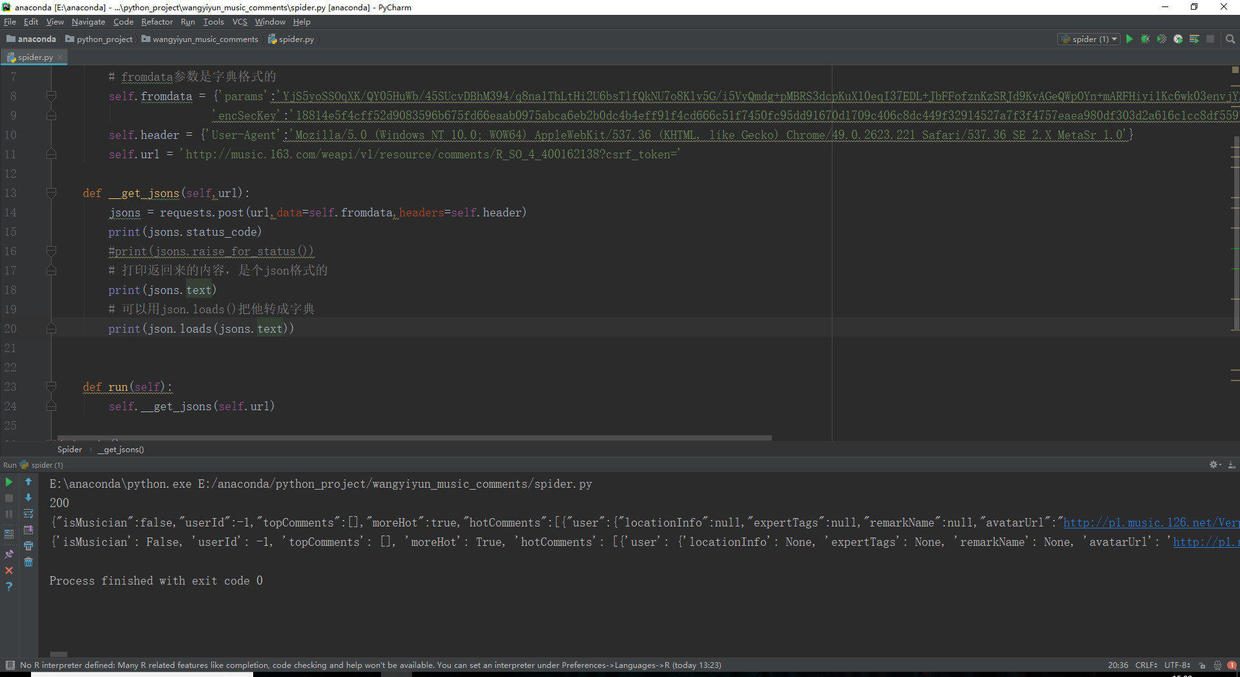
Task: Open the spider (1) run configuration dropdown
Action: click(1089, 39)
